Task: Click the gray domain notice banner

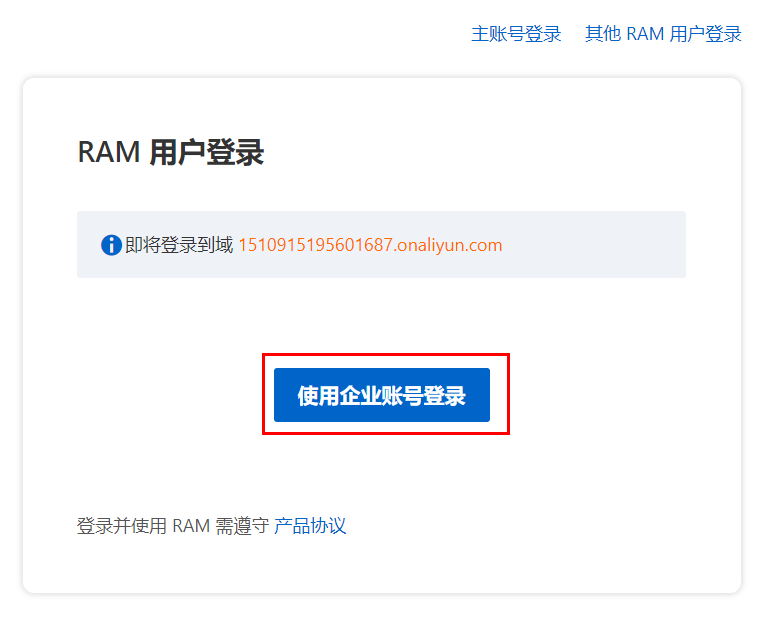Action: [x=382, y=245]
